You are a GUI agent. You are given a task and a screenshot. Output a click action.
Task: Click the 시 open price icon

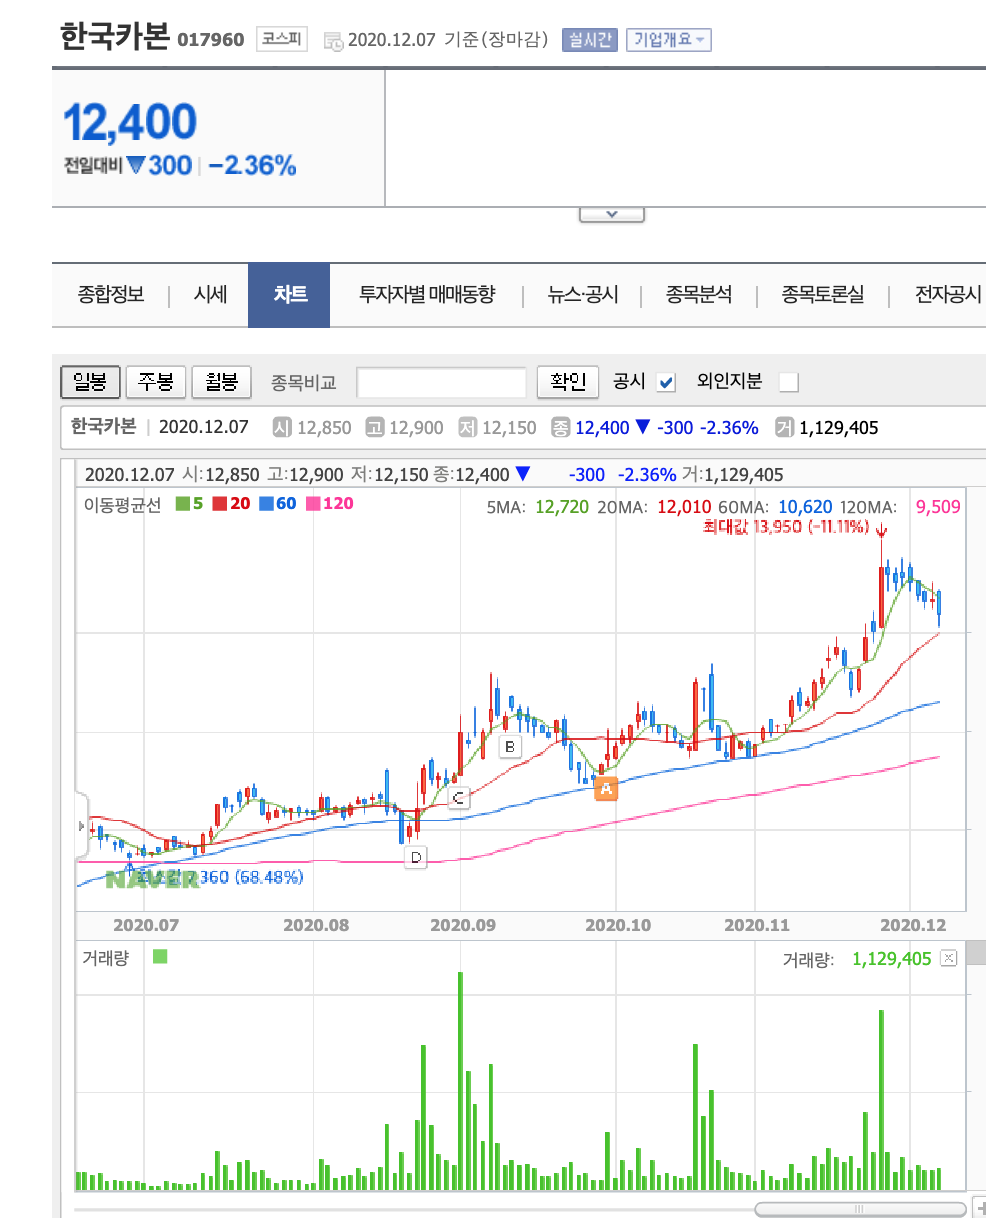click(282, 428)
